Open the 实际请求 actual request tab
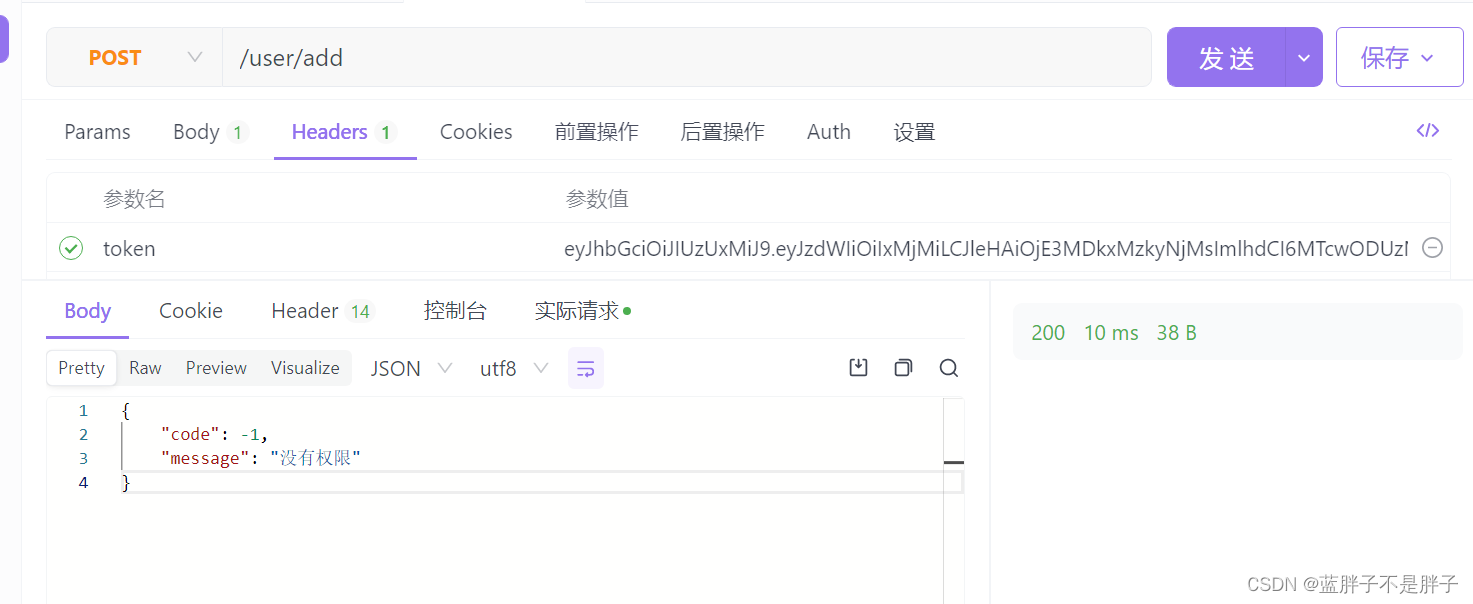This screenshot has width=1473, height=604. click(582, 311)
